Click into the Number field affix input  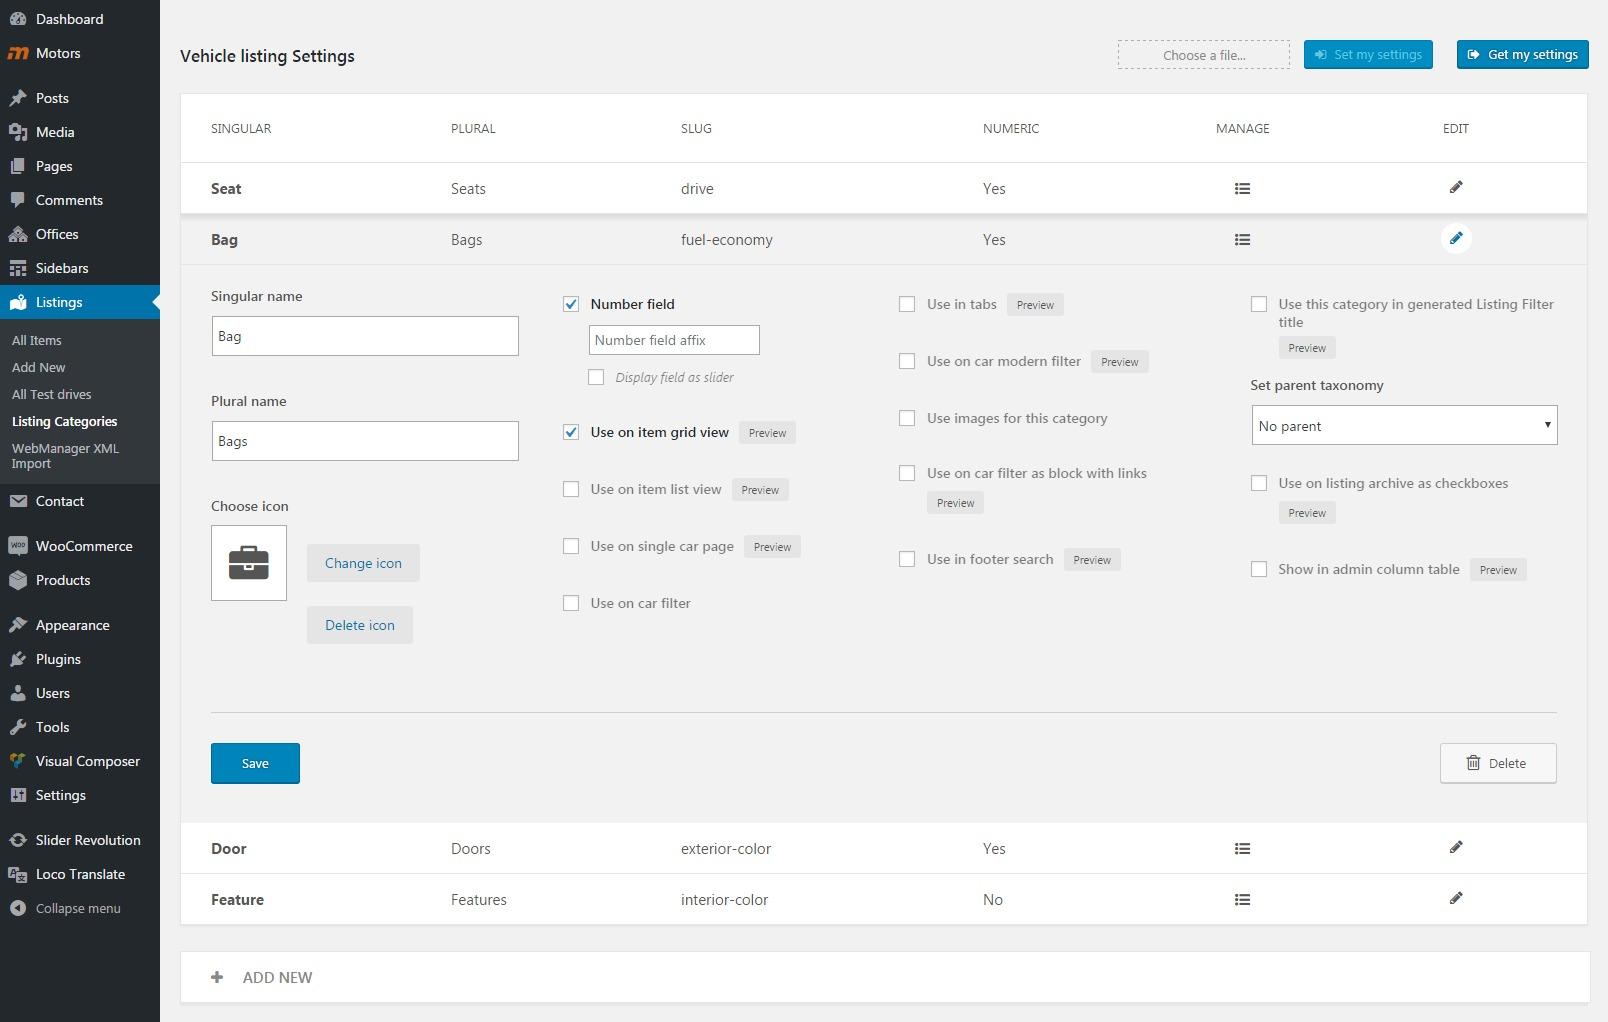(674, 340)
